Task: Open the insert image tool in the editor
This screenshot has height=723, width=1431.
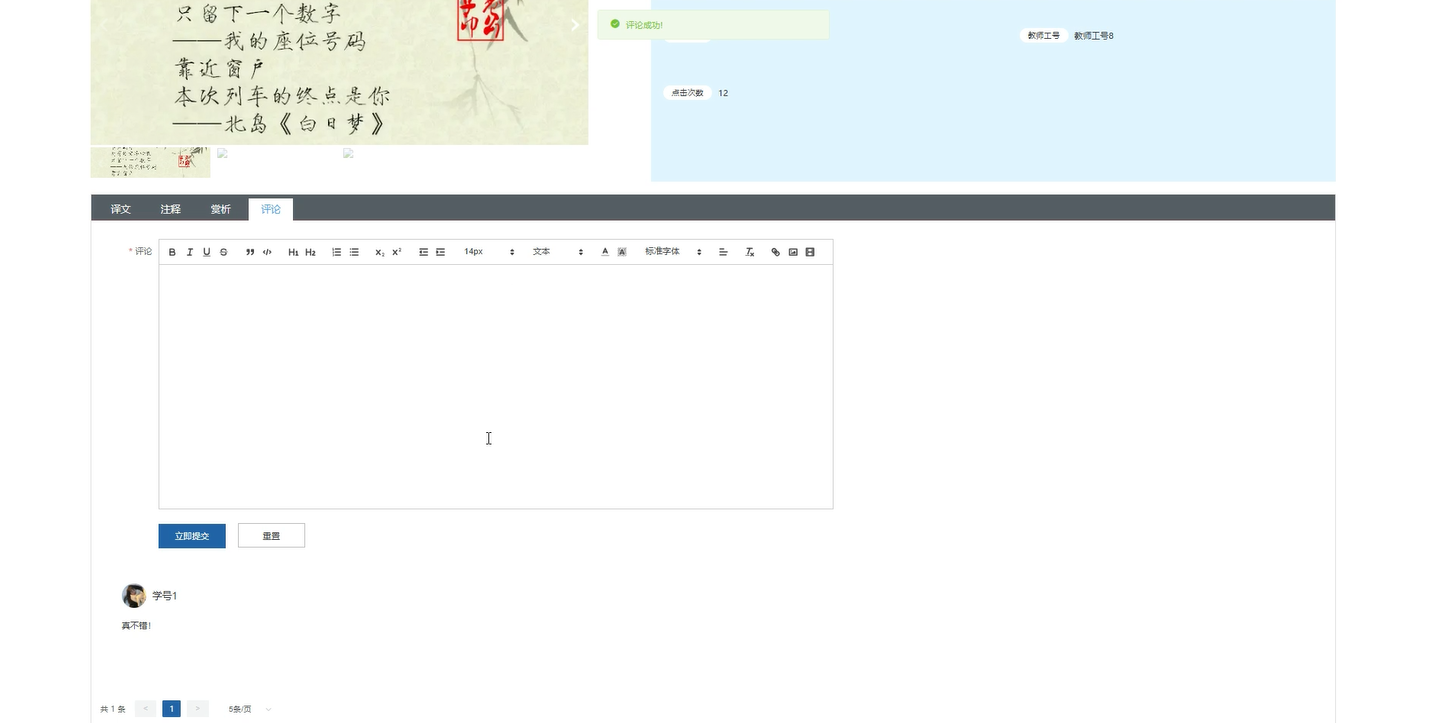Action: click(x=792, y=251)
